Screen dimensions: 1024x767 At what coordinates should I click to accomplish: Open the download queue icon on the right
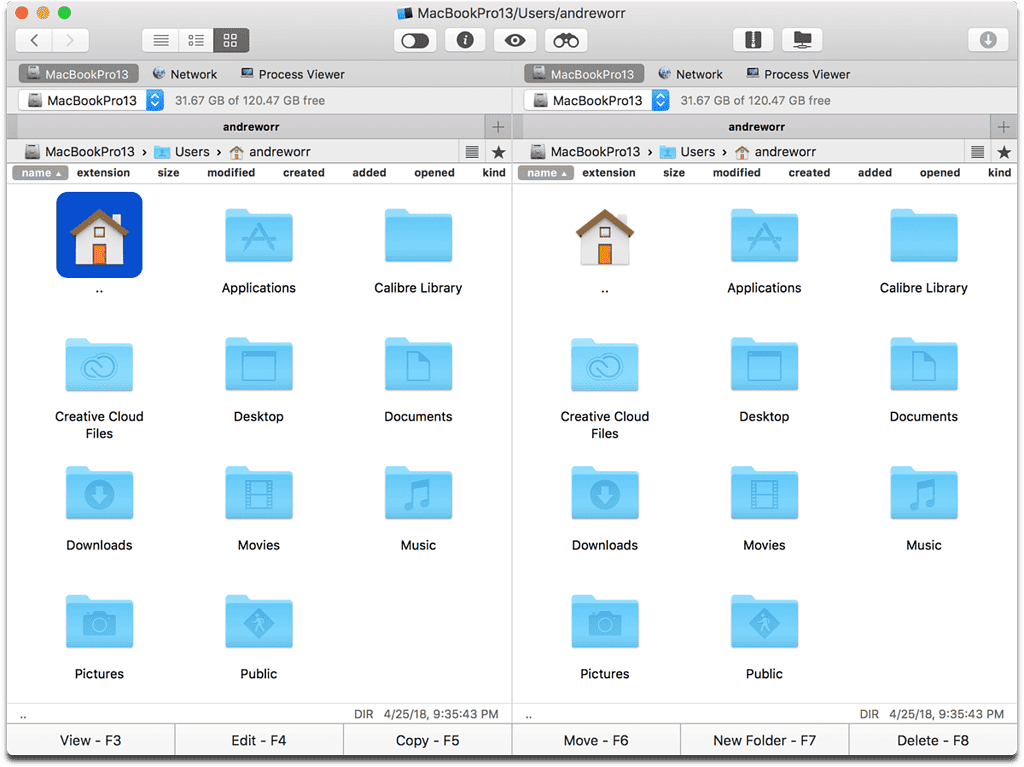[989, 39]
